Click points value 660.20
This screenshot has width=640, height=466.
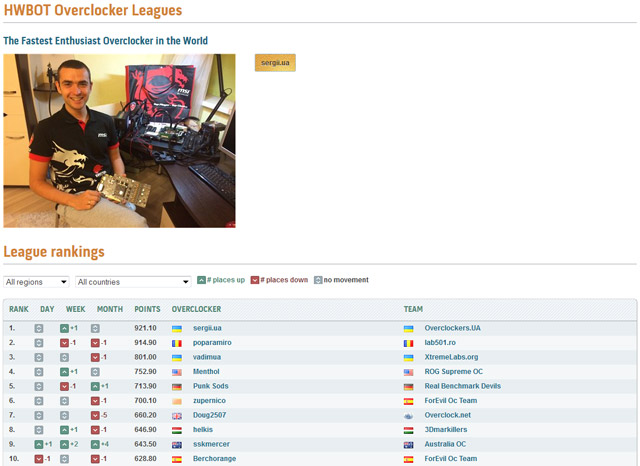click(x=145, y=415)
